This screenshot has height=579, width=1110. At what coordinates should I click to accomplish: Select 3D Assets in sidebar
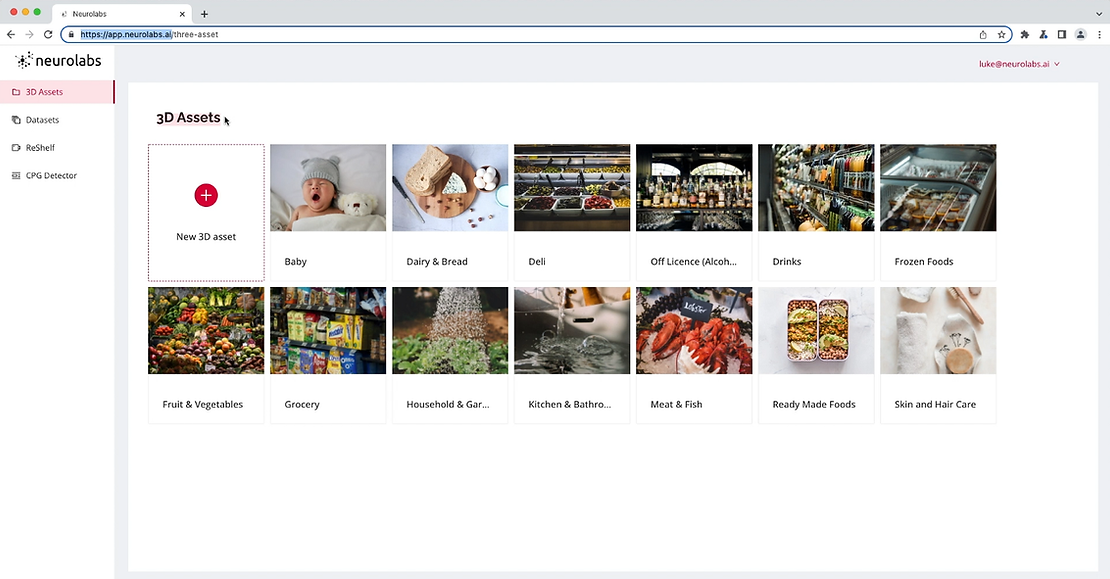point(57,92)
